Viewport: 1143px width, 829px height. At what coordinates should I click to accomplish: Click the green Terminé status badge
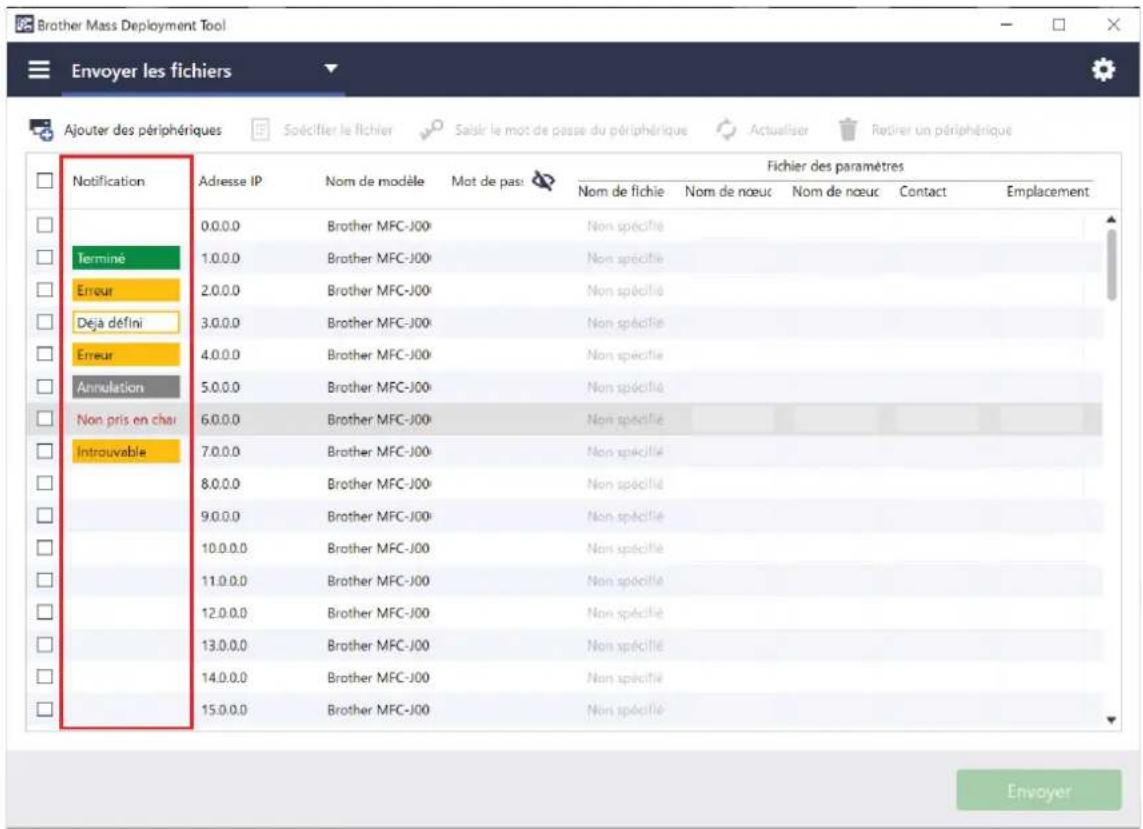pyautogui.click(x=126, y=257)
